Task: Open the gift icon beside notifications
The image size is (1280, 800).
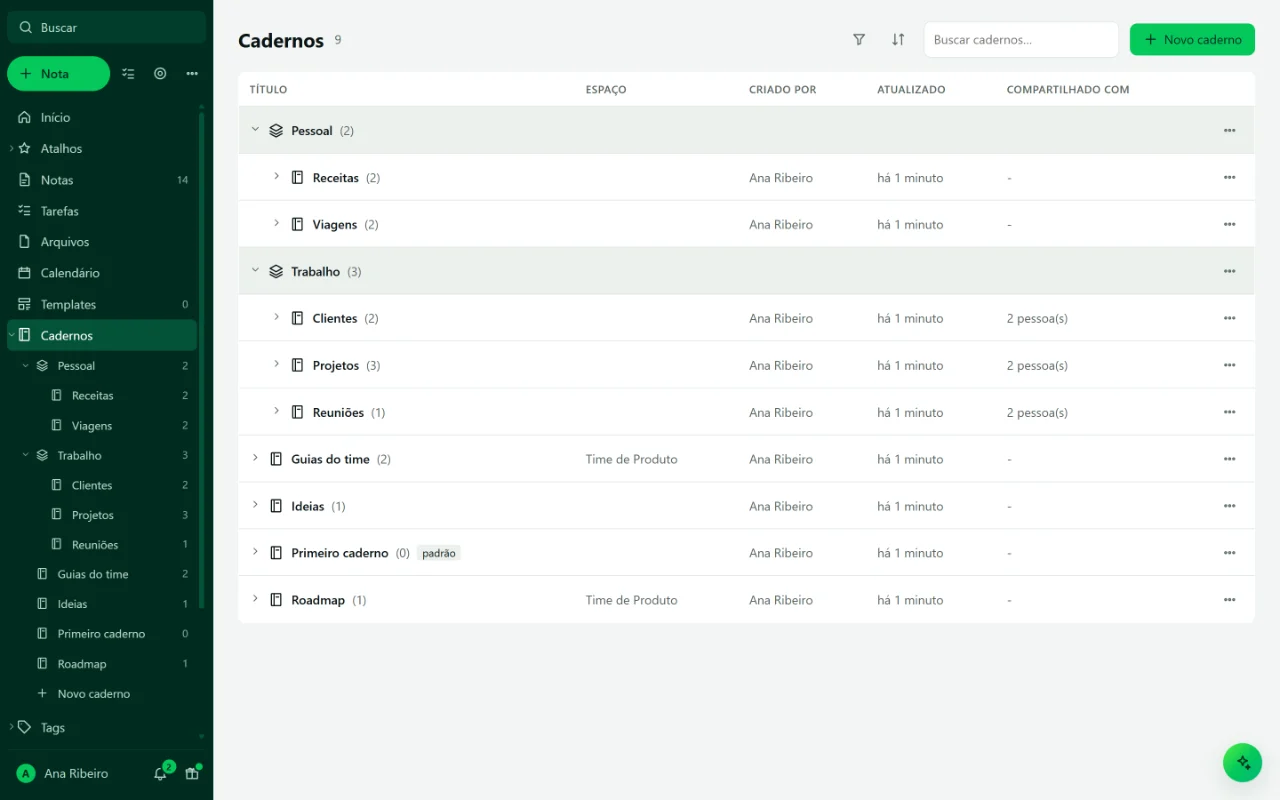Action: 192,773
